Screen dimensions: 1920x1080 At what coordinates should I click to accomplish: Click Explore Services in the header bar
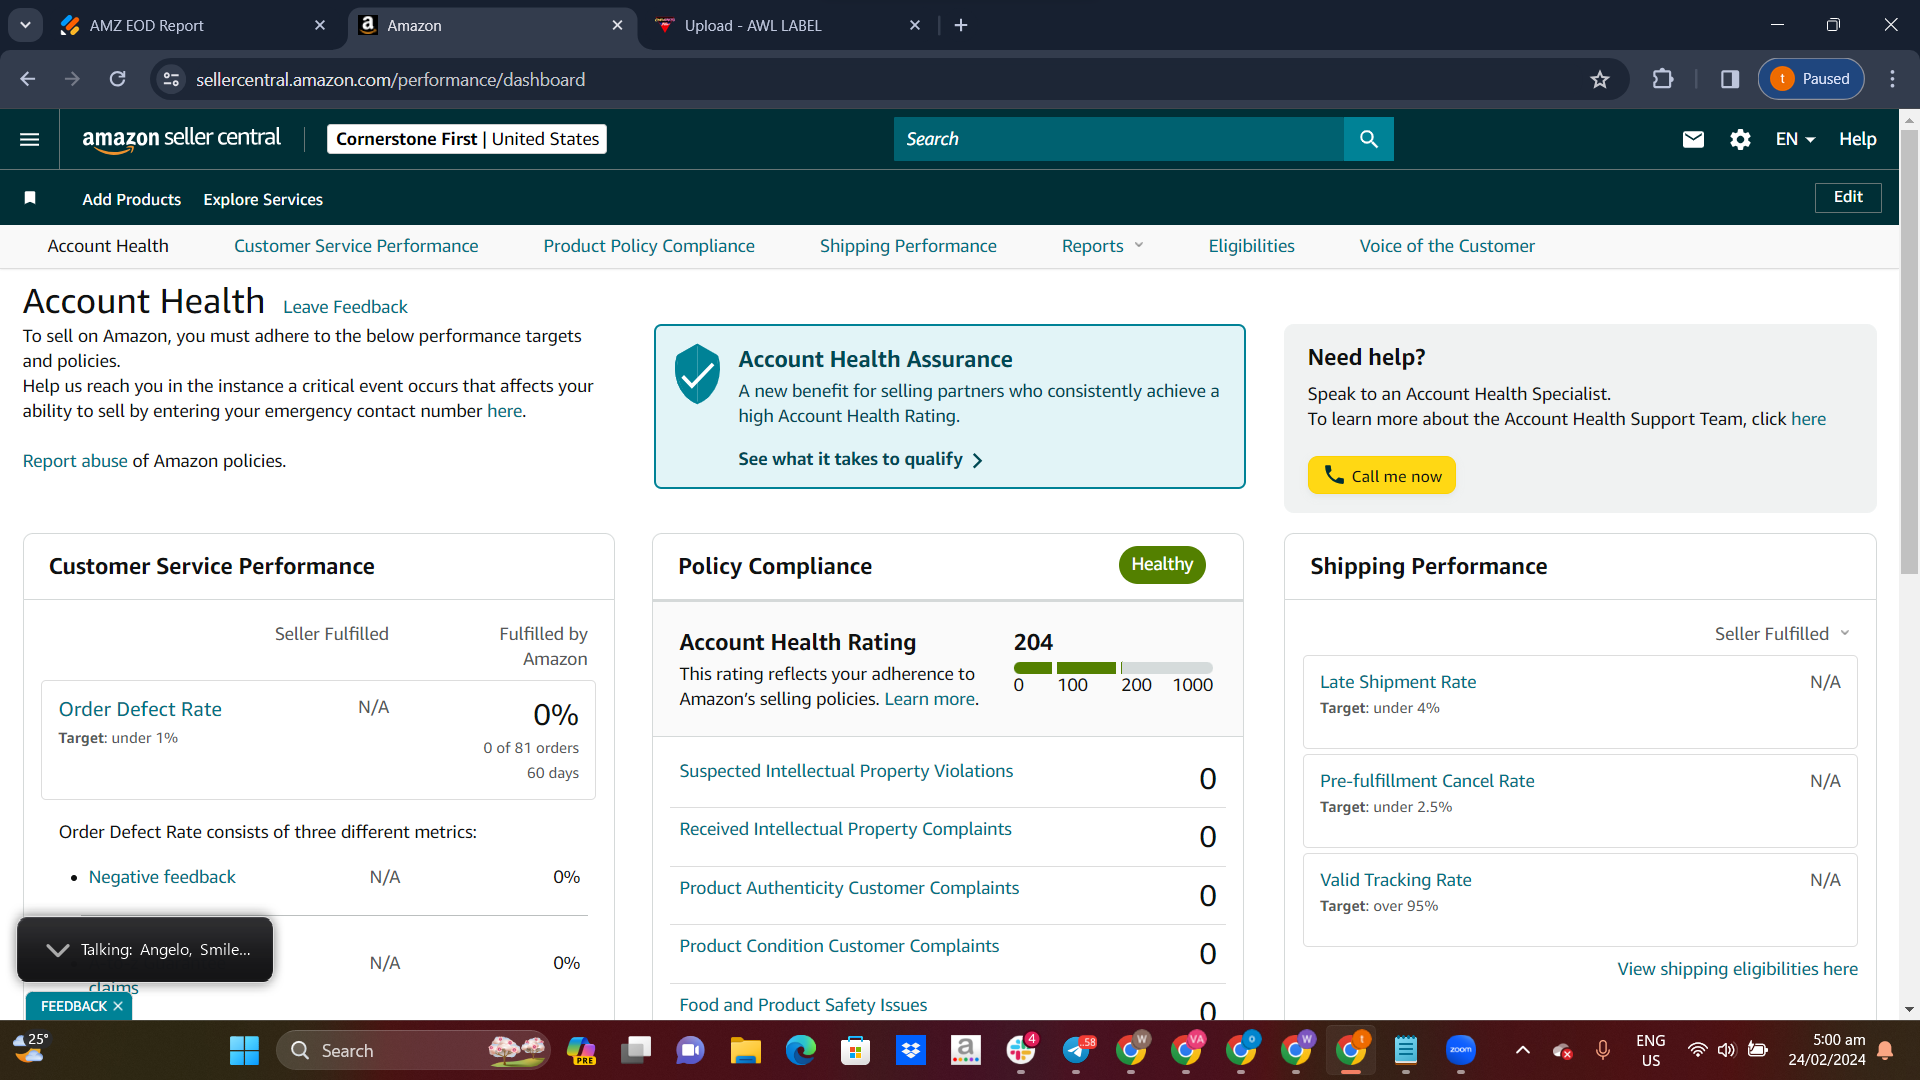pyautogui.click(x=263, y=199)
